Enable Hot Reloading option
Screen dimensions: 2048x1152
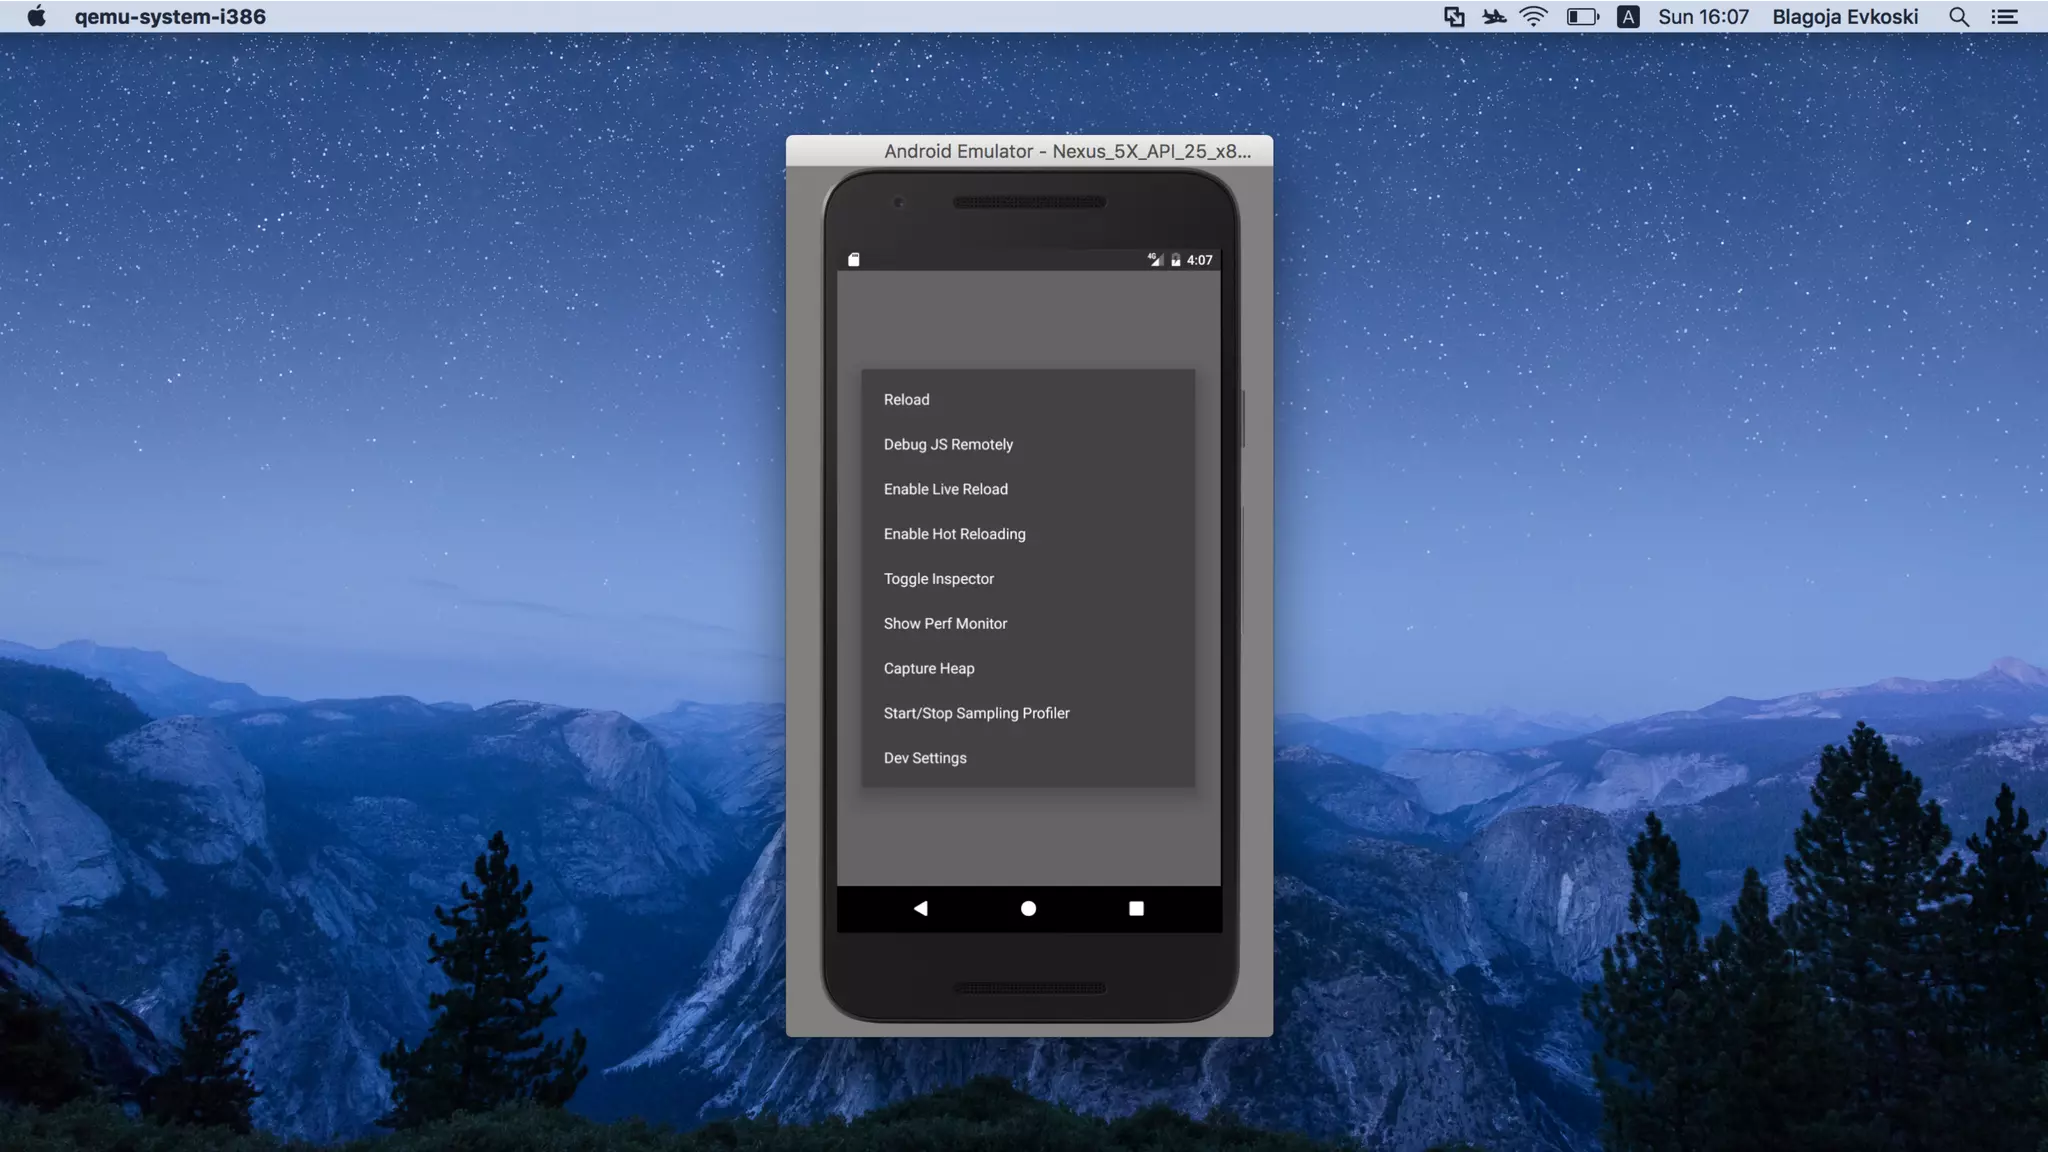[954, 534]
